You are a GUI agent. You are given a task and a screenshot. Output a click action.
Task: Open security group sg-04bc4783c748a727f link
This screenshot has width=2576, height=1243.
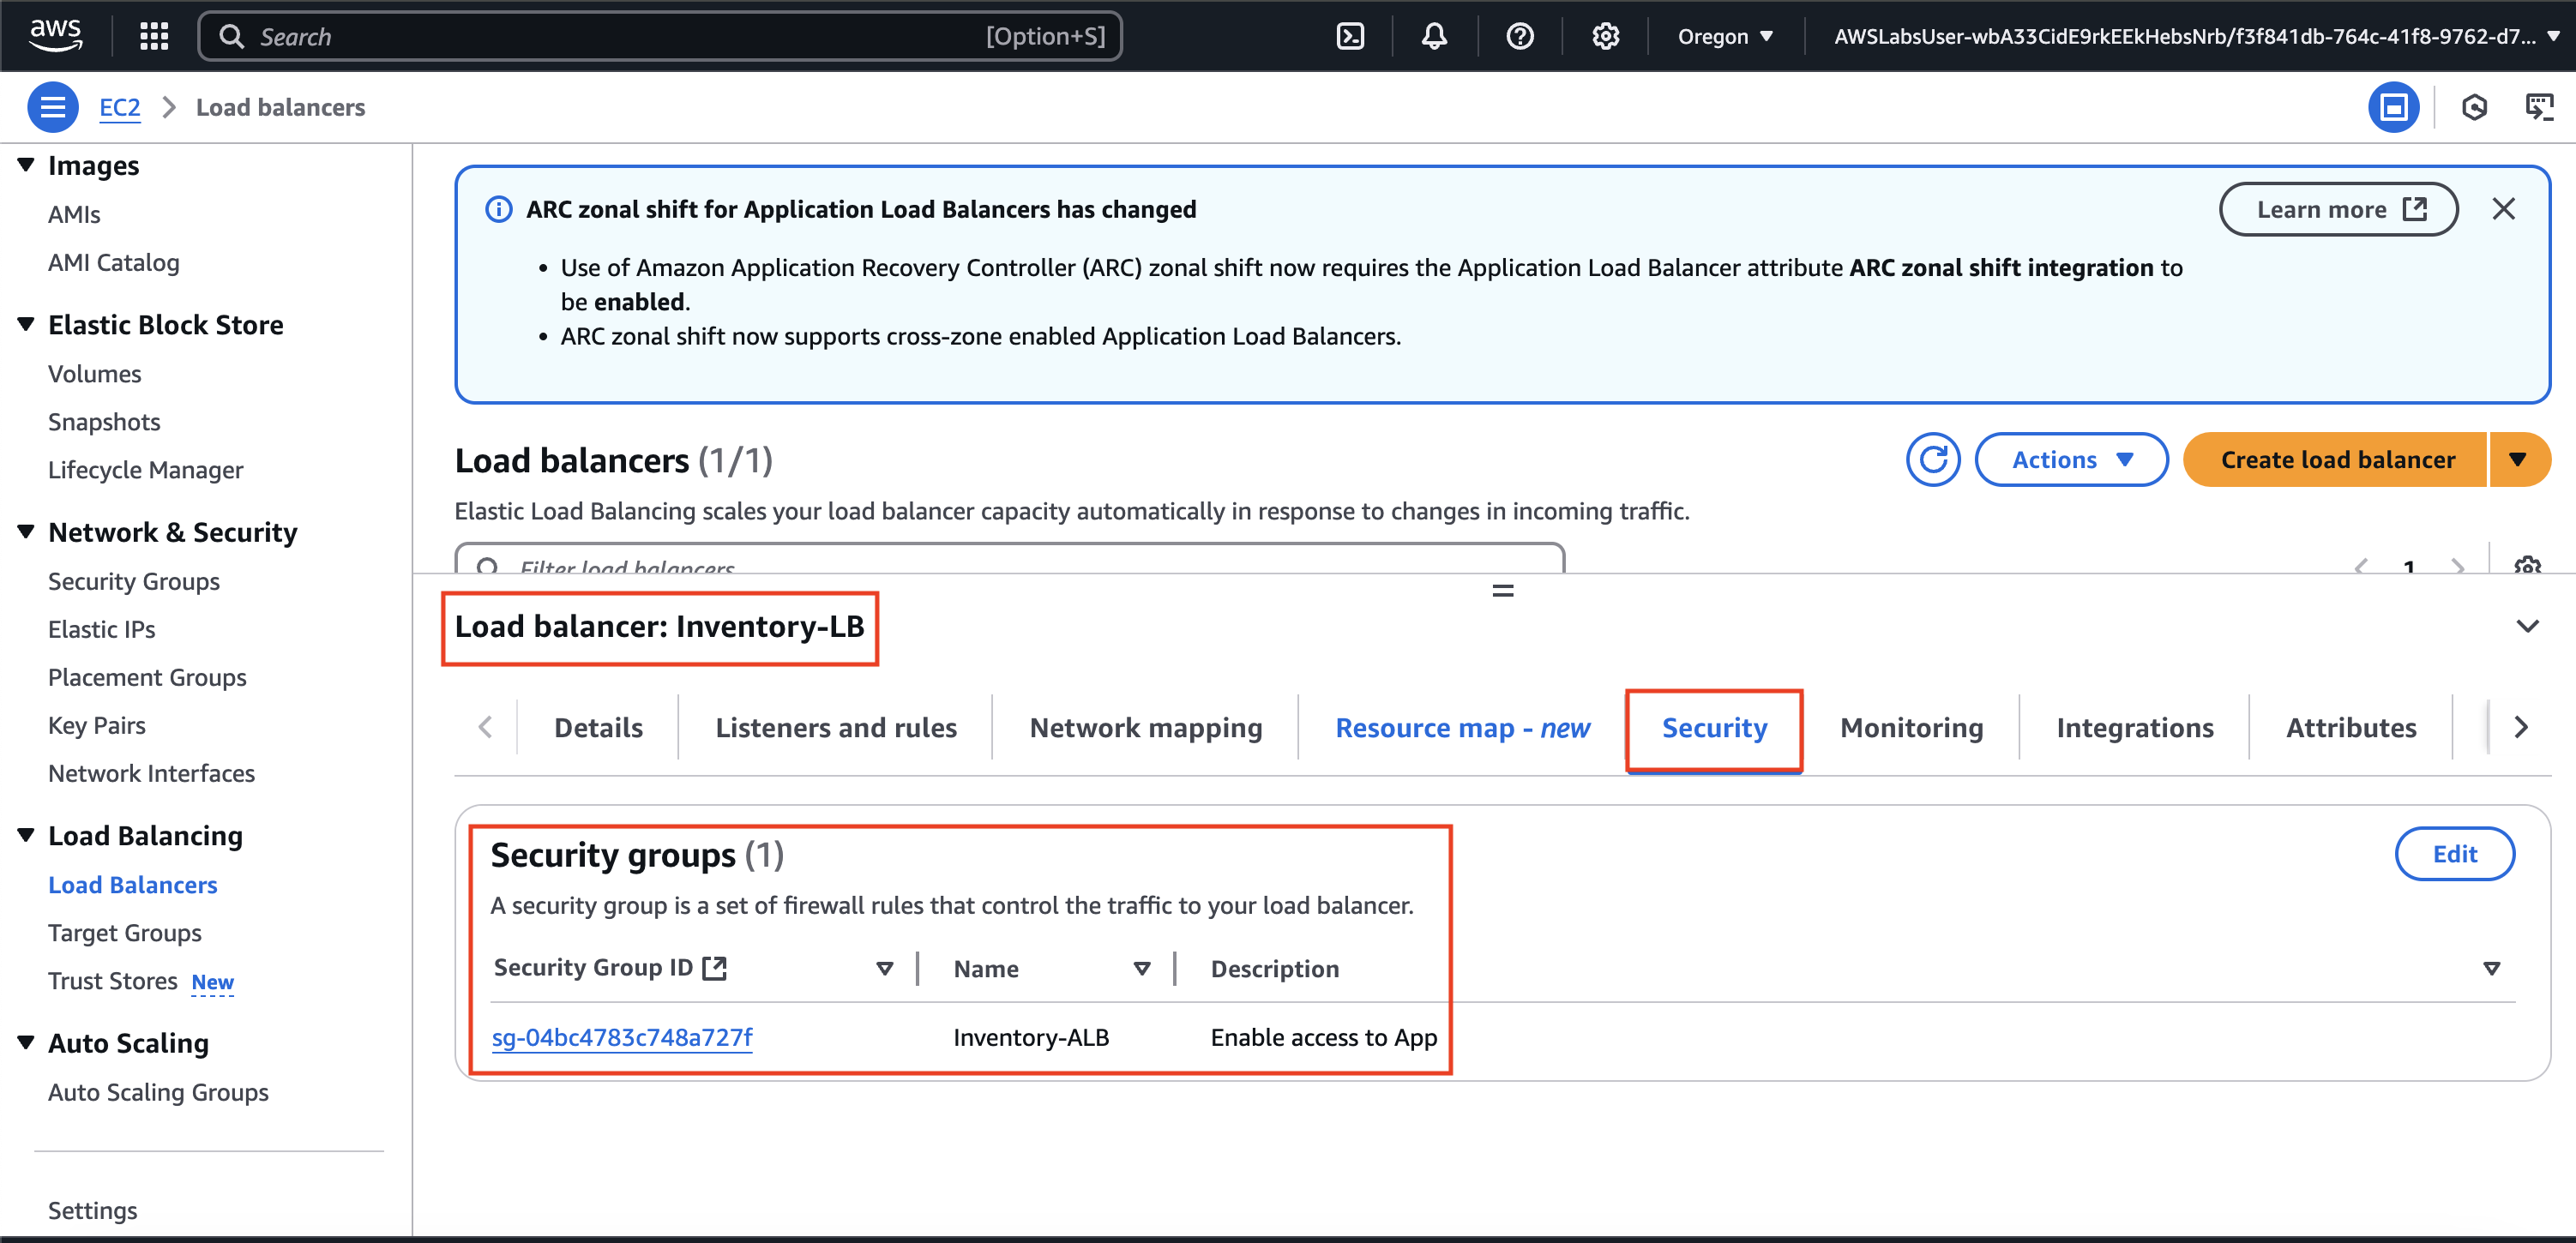click(622, 1037)
